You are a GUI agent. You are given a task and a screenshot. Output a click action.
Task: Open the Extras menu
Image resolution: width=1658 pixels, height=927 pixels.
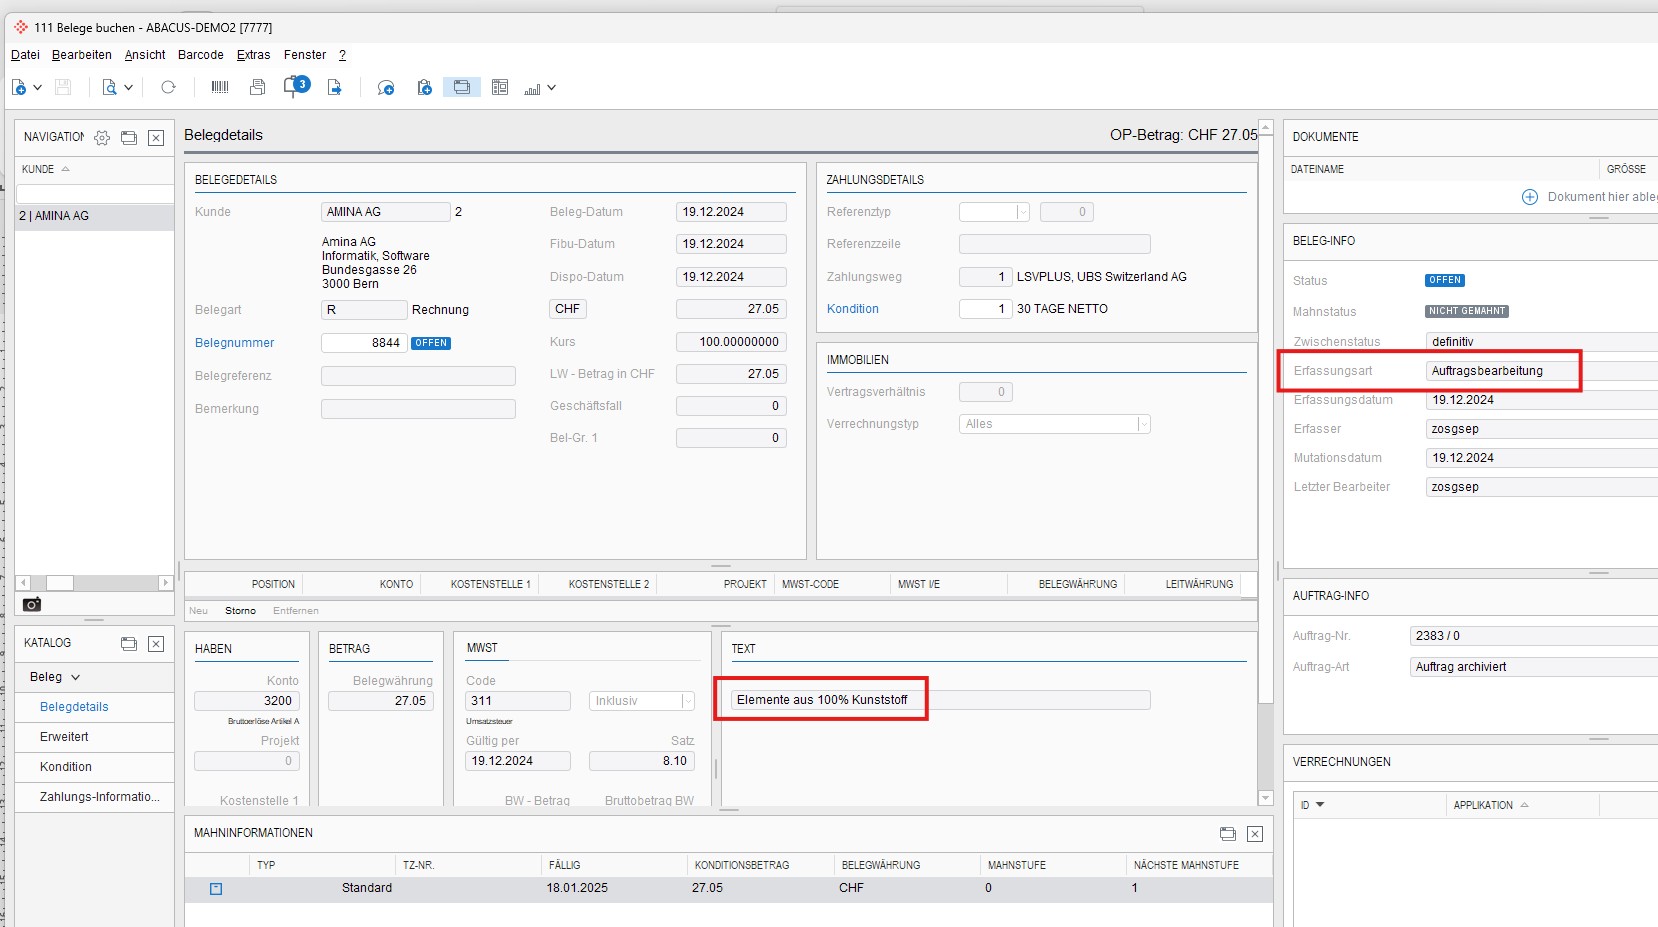tap(254, 55)
